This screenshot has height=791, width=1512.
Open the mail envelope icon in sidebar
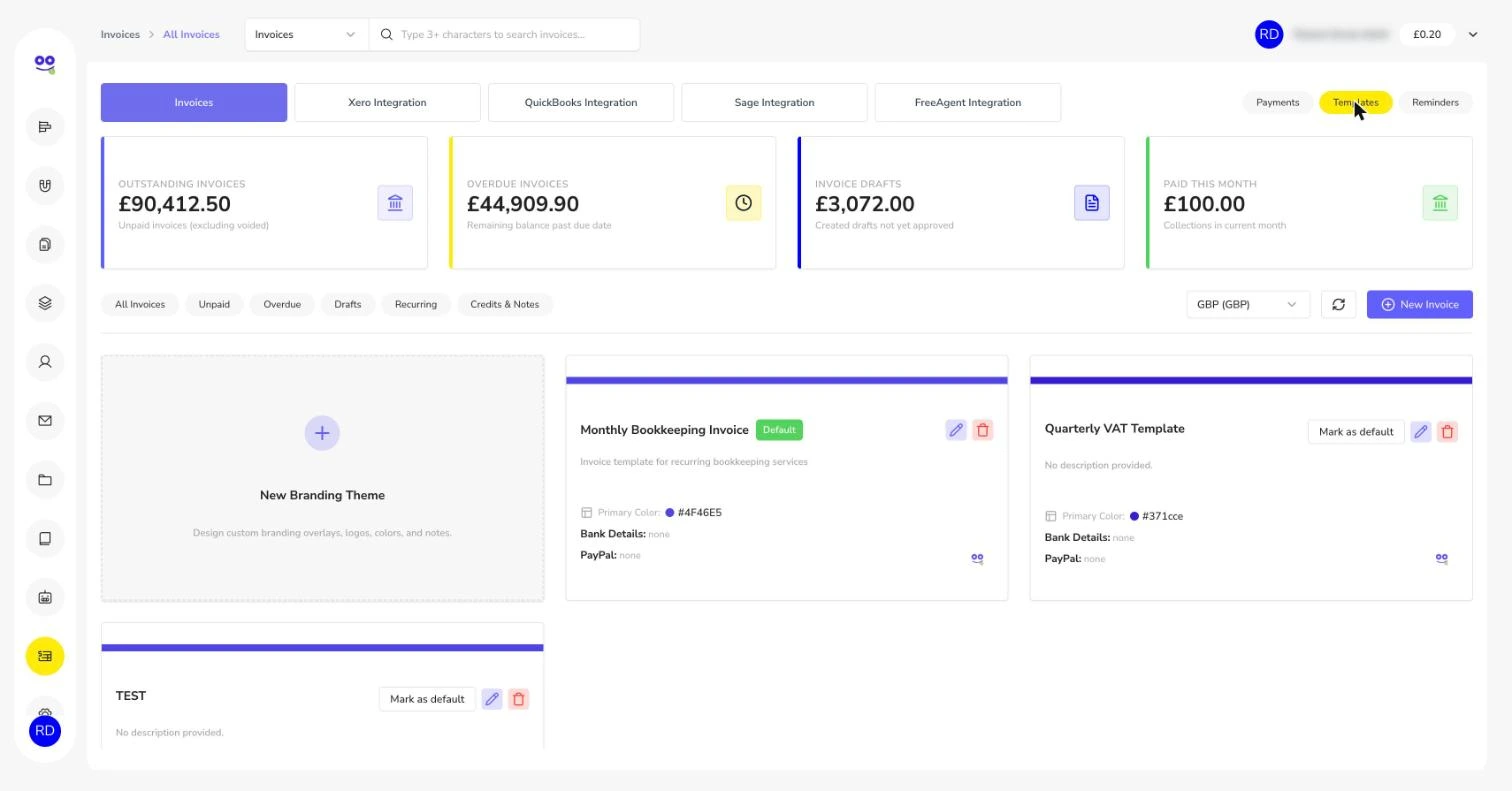44,421
